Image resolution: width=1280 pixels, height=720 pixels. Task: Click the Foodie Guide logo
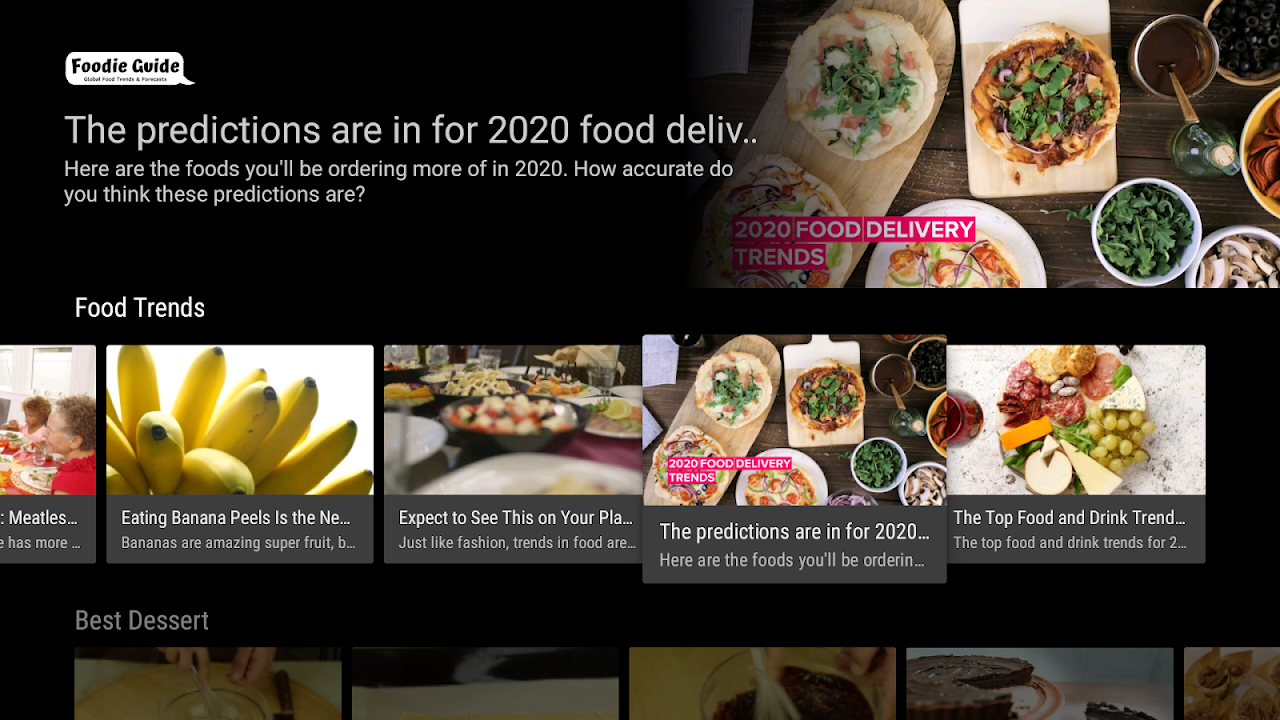coord(130,68)
